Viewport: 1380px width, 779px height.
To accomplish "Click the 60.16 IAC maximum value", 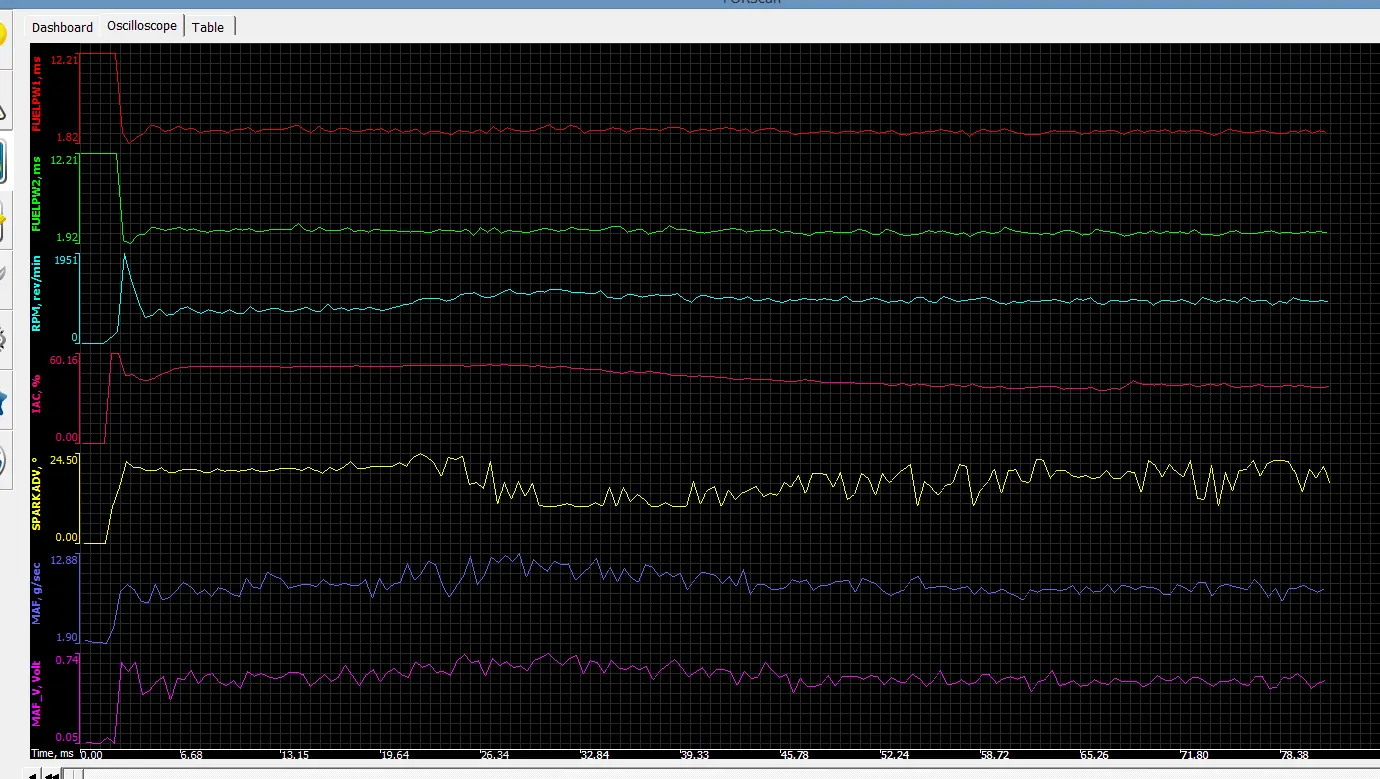I will coord(64,360).
